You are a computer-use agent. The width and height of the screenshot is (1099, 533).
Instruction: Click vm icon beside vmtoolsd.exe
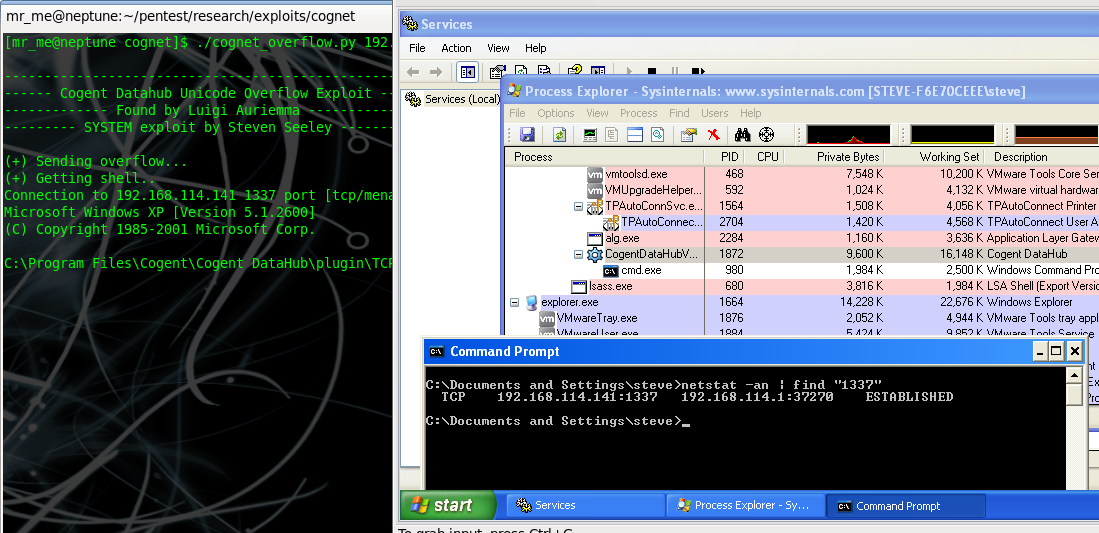595,174
